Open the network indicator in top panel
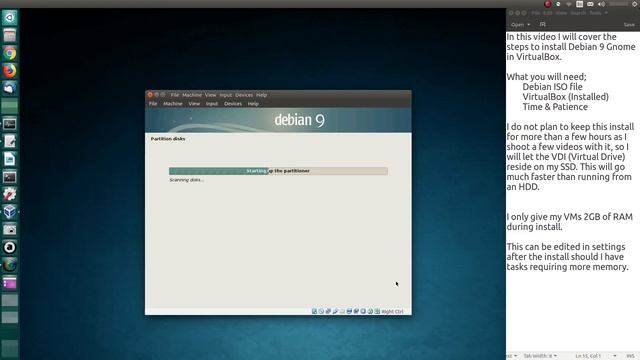The width and height of the screenshot is (640, 360). [x=569, y=4]
